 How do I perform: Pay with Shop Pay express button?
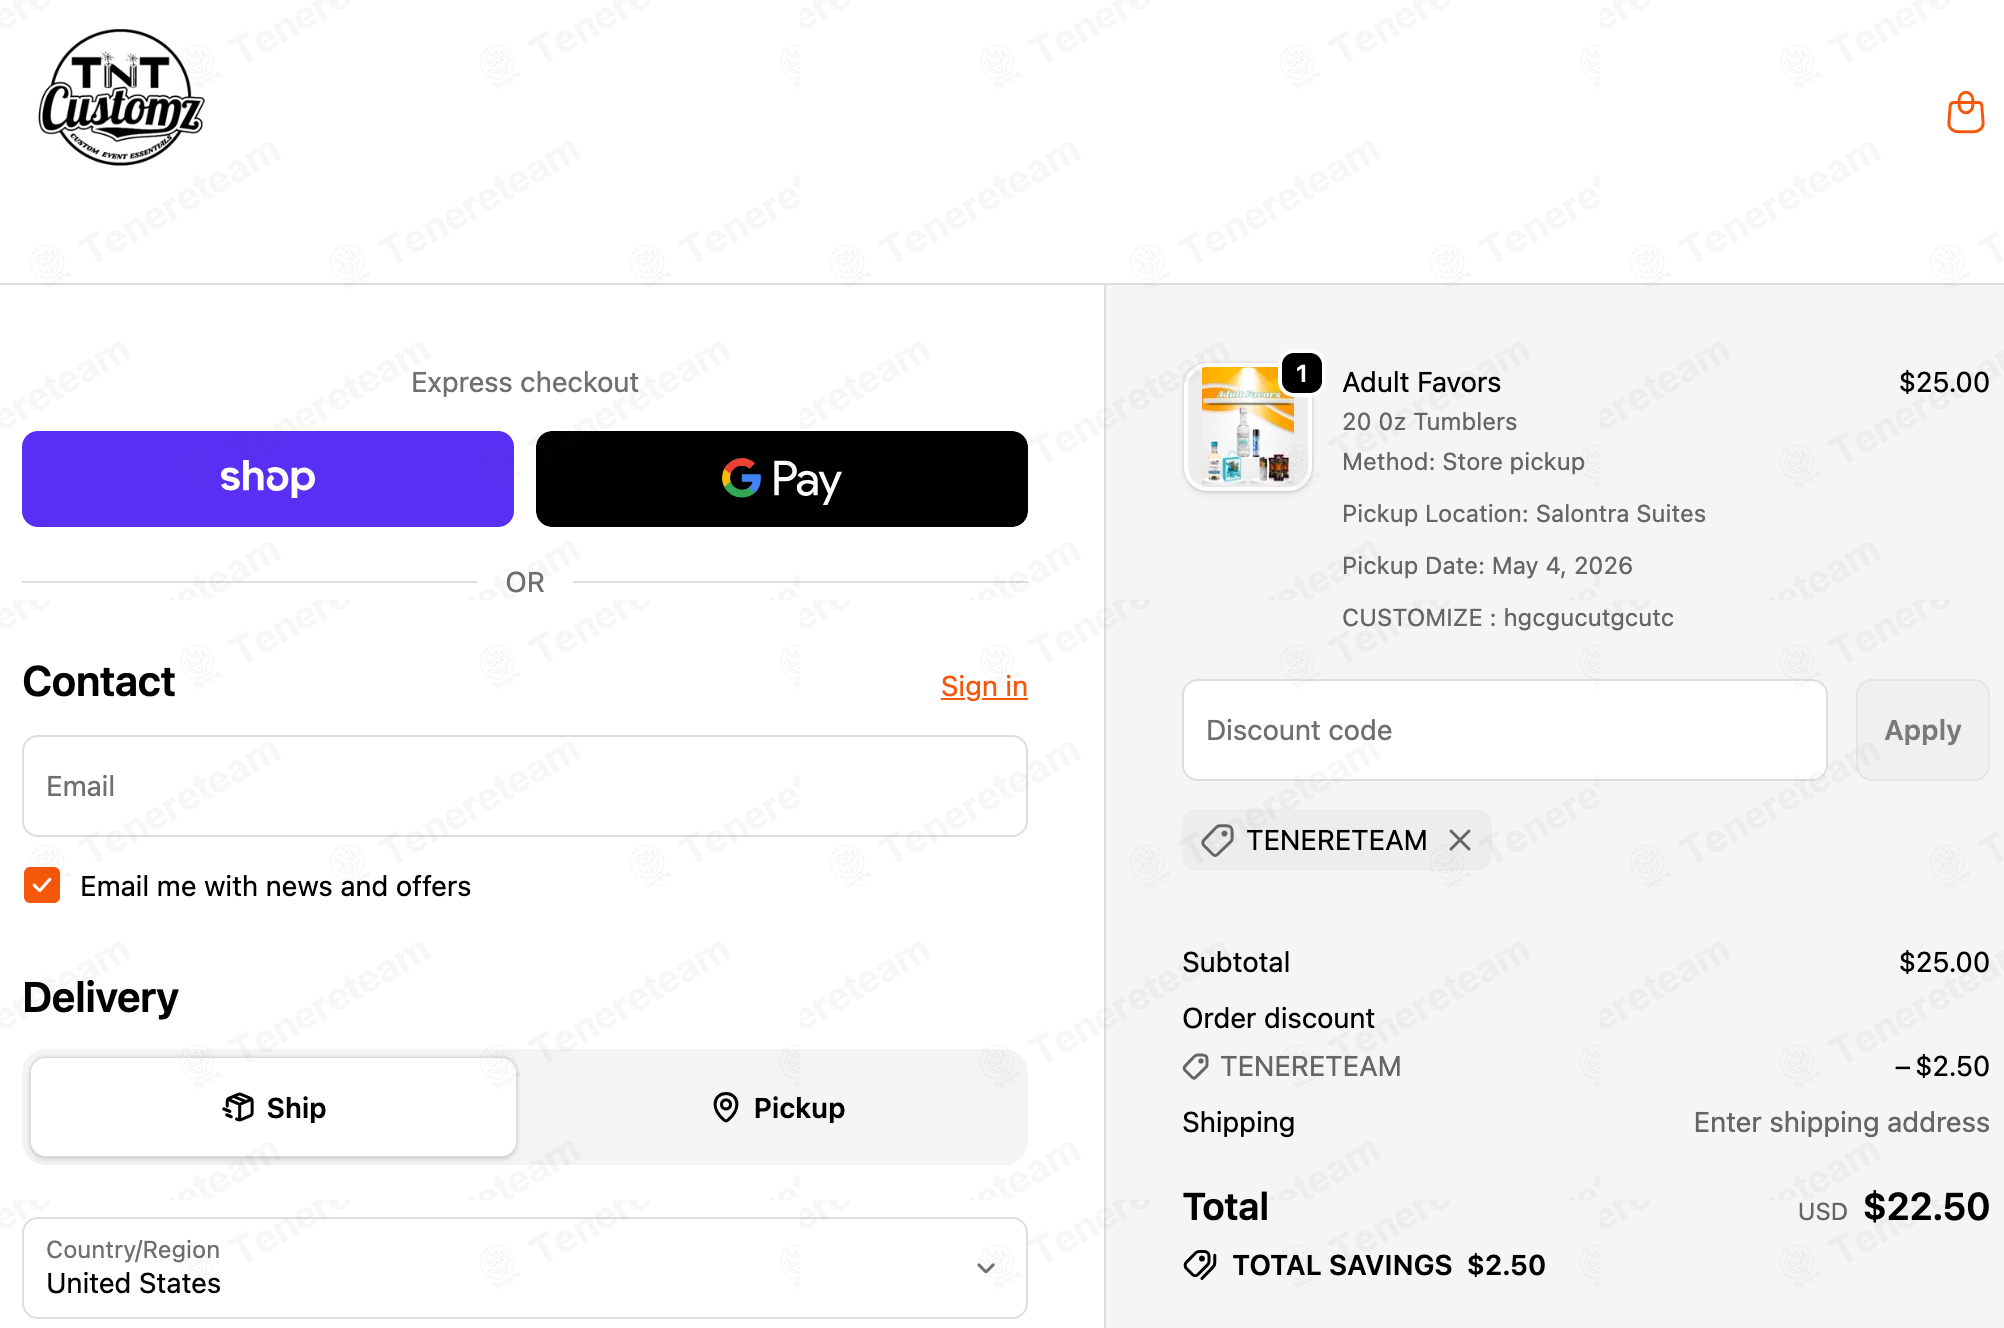tap(268, 479)
